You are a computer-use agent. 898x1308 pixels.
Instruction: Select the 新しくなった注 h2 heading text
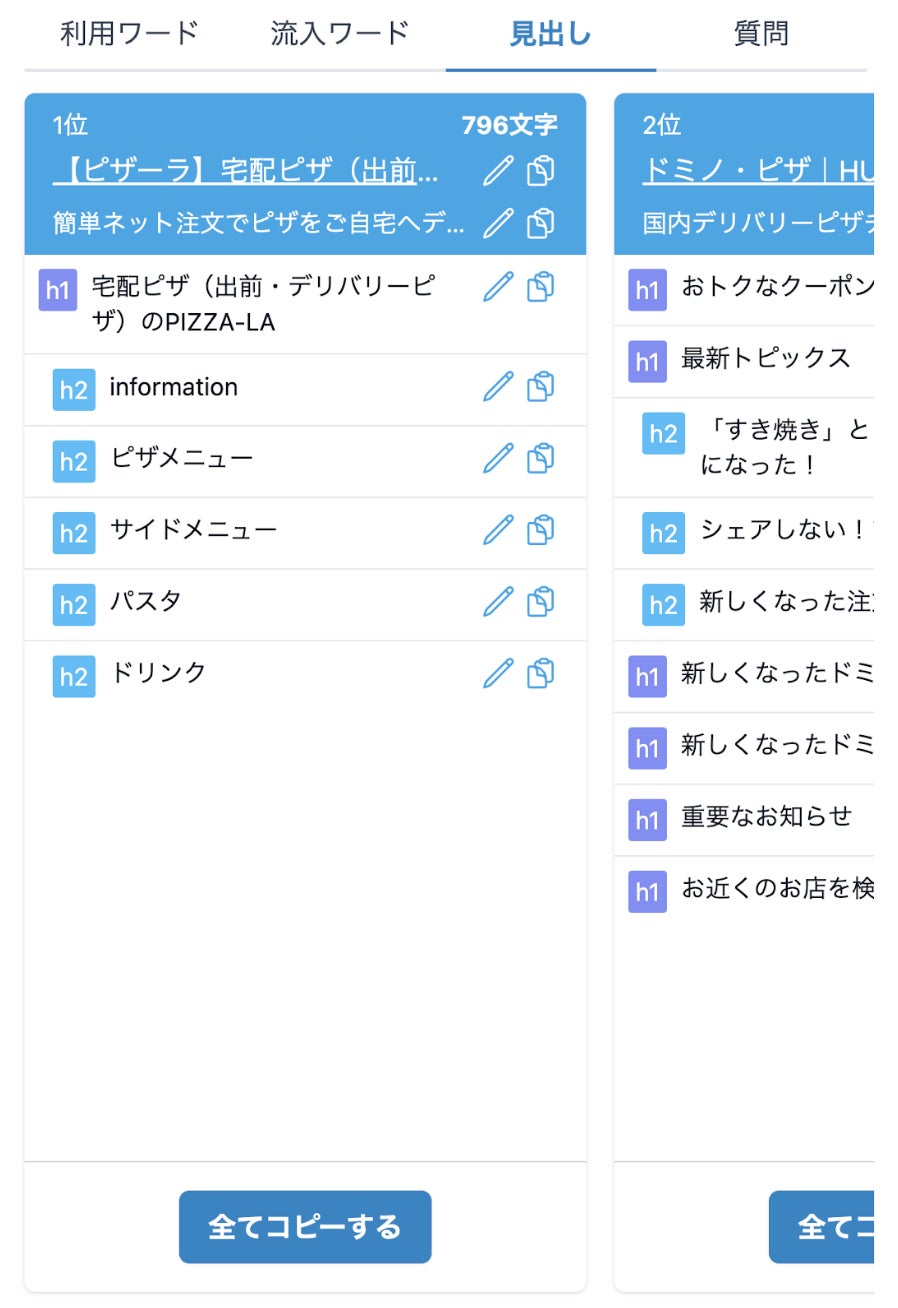click(786, 602)
